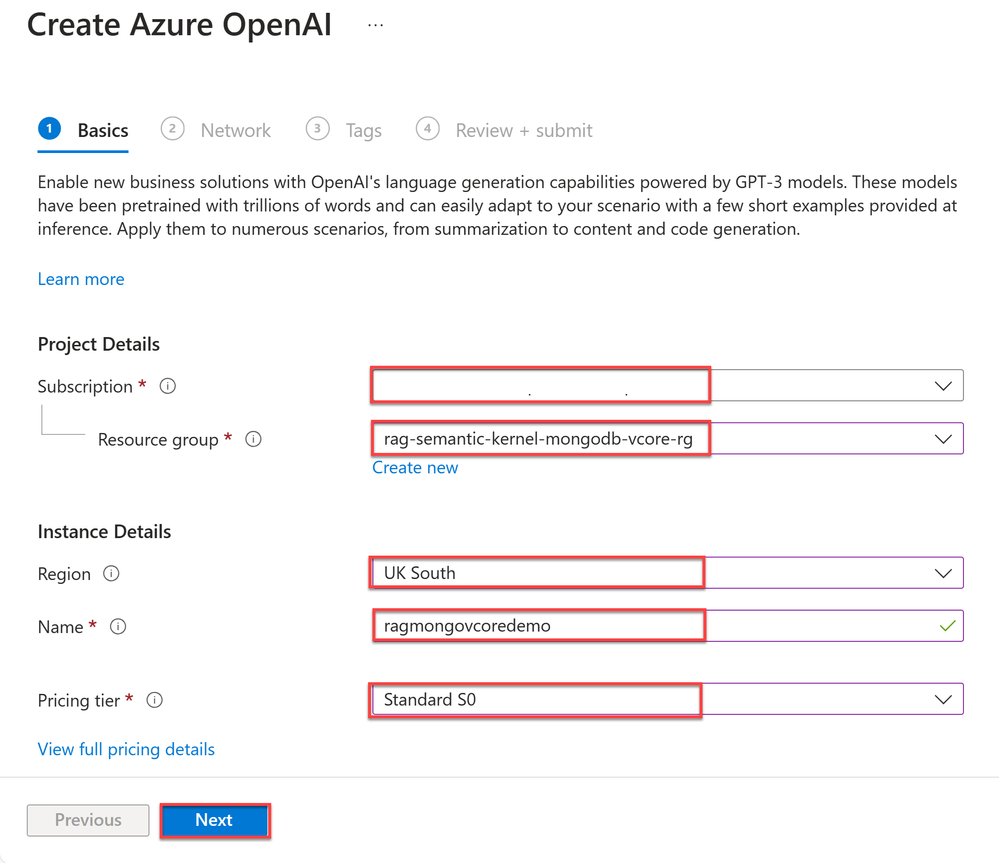The height and width of the screenshot is (863, 999).
Task: Click the Pricing tier field label
Action: pyautogui.click(x=79, y=701)
